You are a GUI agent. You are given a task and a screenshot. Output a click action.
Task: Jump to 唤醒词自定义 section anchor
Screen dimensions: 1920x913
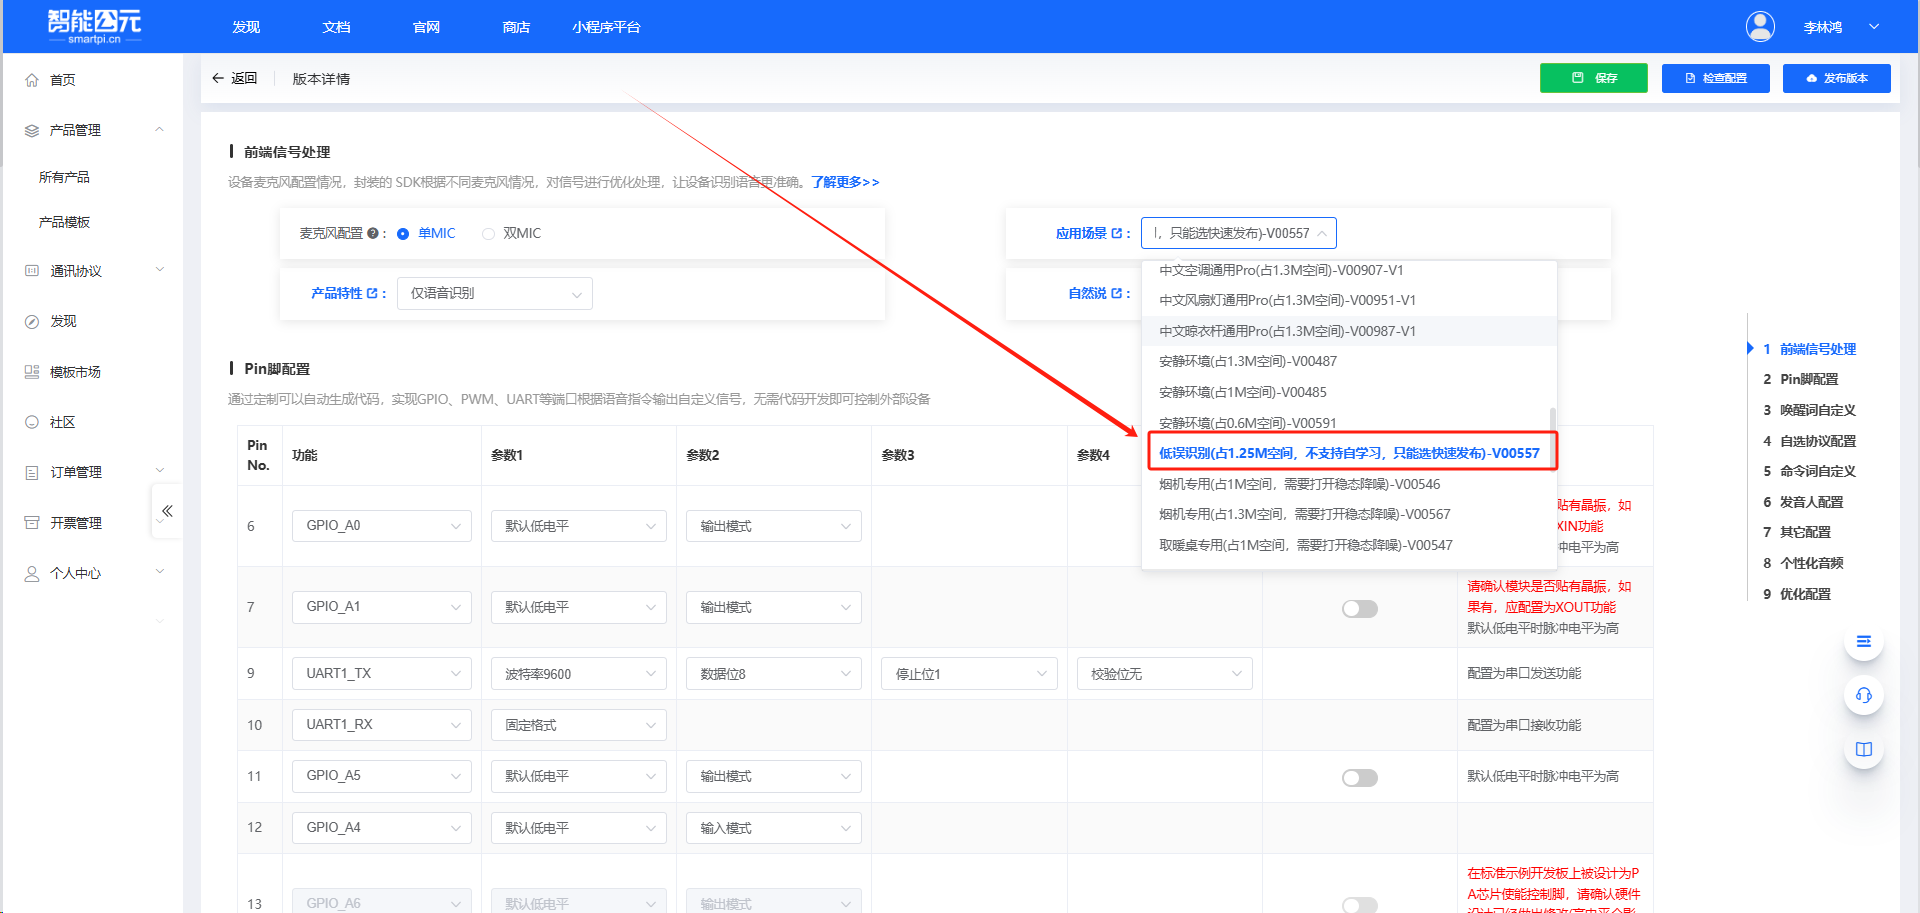pyautogui.click(x=1817, y=410)
